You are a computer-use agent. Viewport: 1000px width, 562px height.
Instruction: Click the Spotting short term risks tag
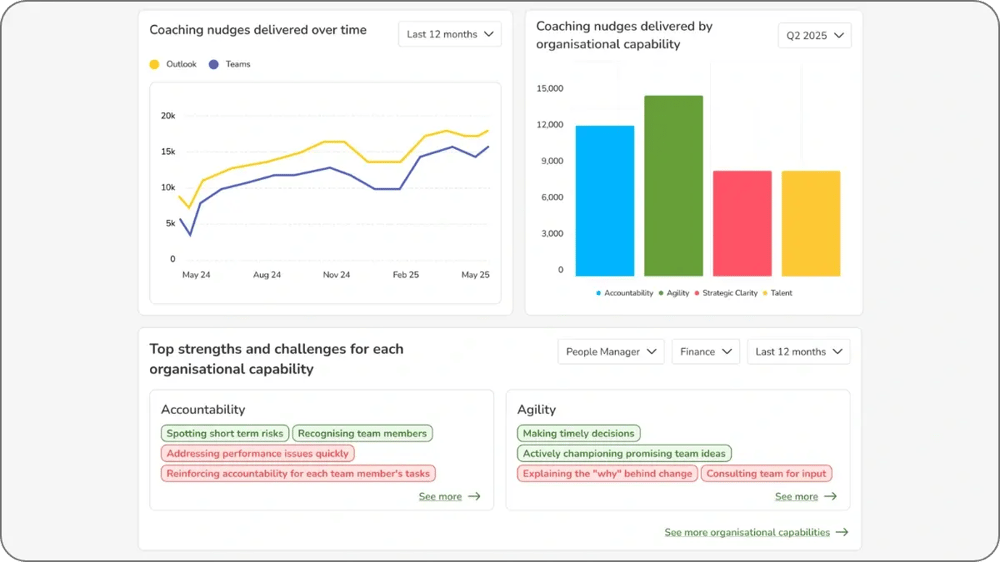(225, 433)
